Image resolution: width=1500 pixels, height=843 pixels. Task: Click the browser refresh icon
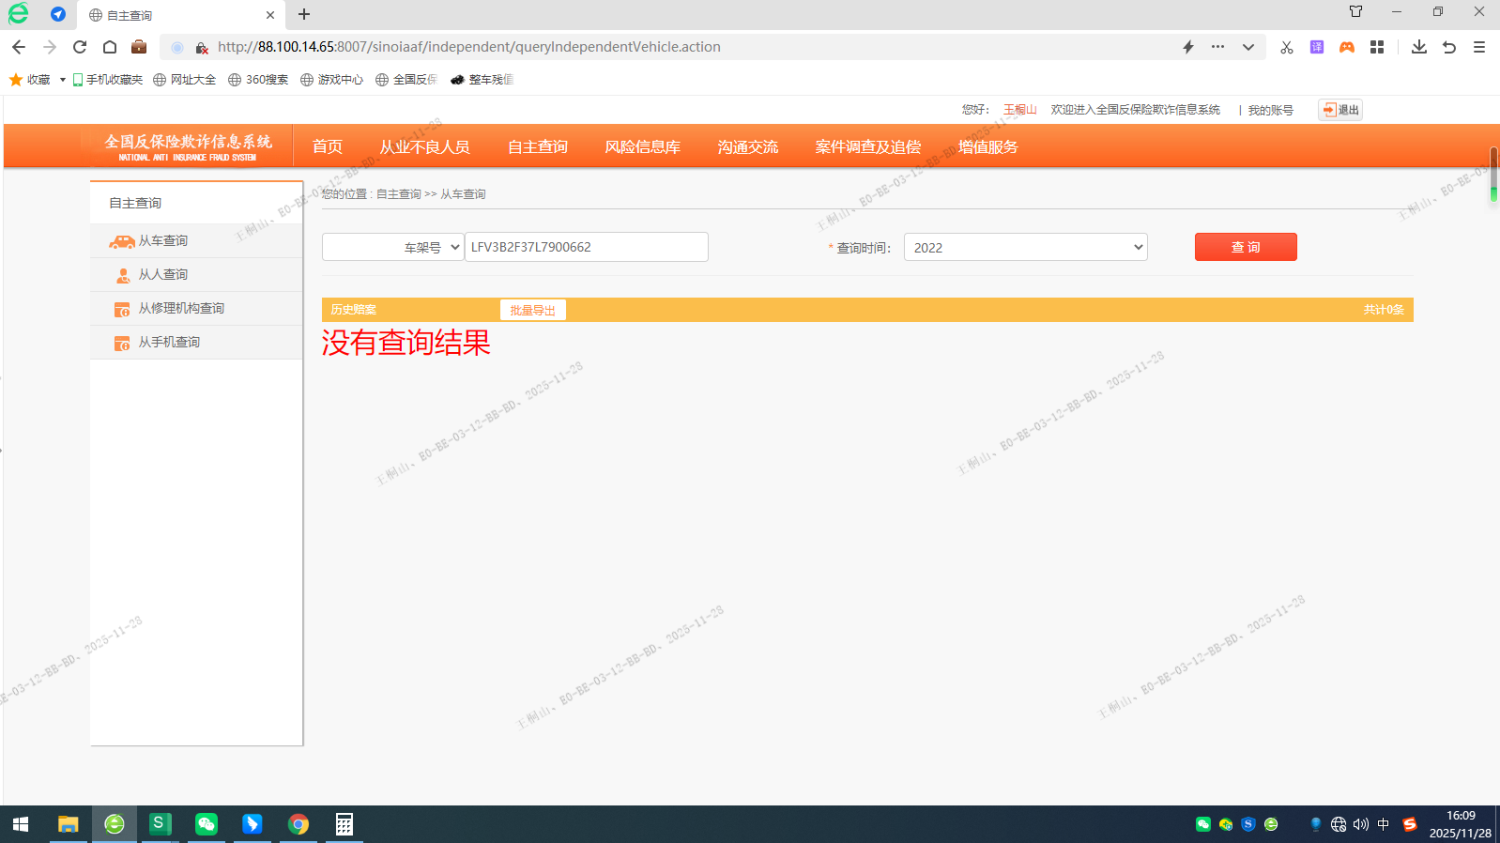click(80, 47)
